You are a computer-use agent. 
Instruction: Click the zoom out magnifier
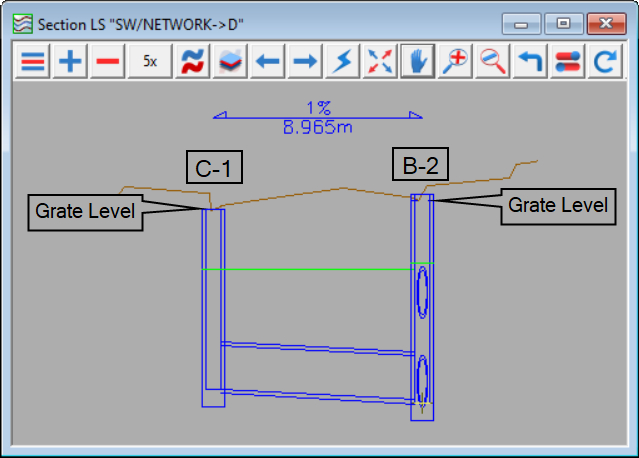click(492, 61)
